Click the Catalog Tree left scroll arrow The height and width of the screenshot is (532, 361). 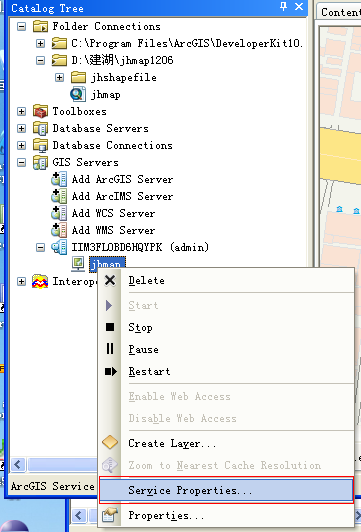click(18, 464)
